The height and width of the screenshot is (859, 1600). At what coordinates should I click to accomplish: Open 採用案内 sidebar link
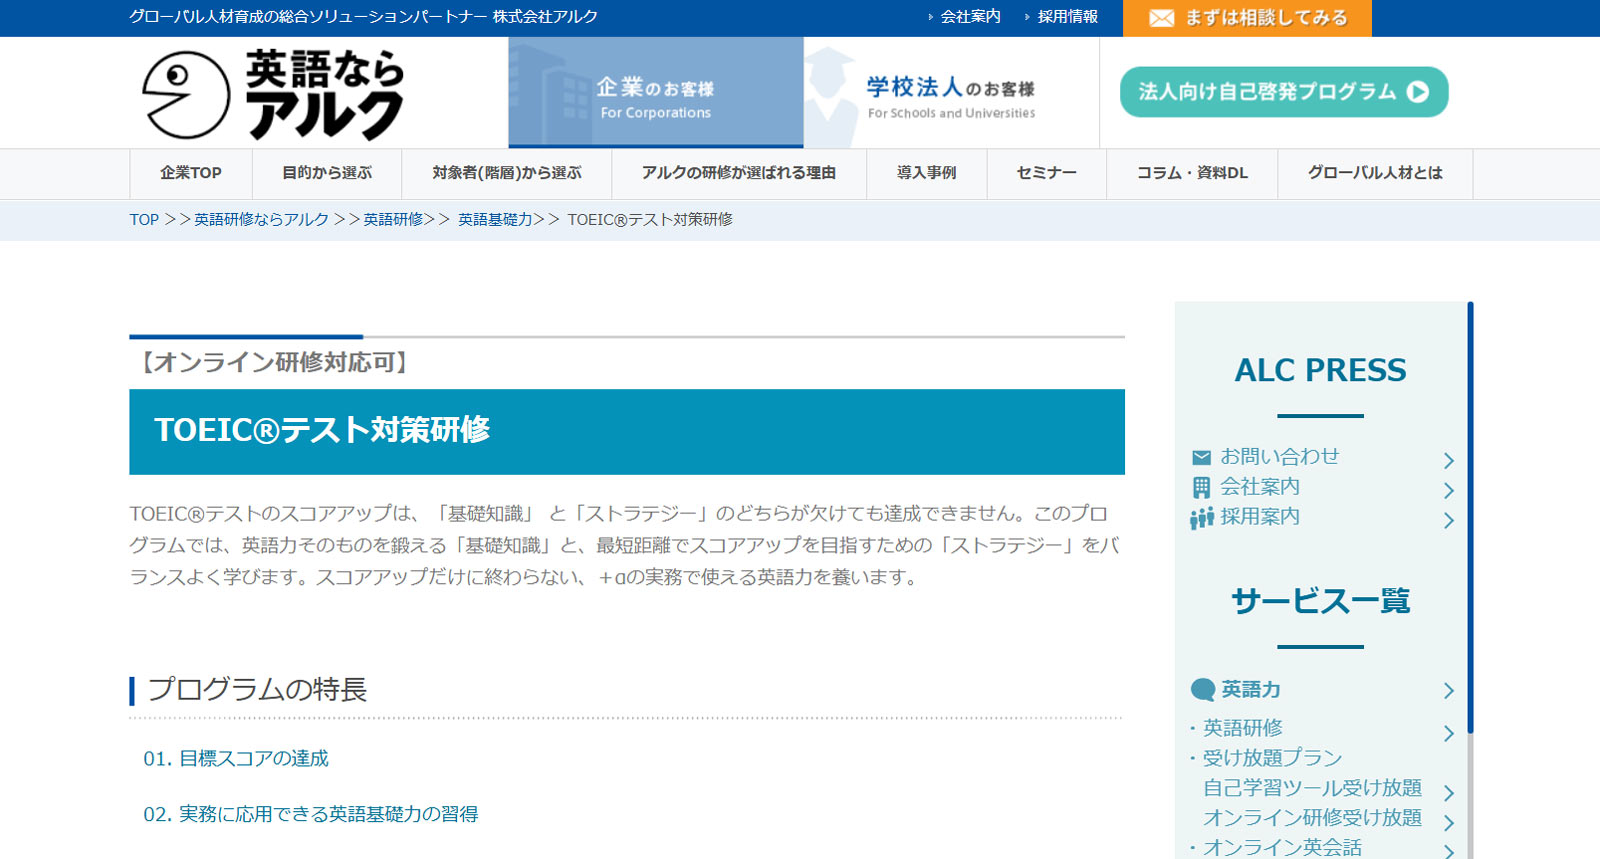pos(1260,517)
